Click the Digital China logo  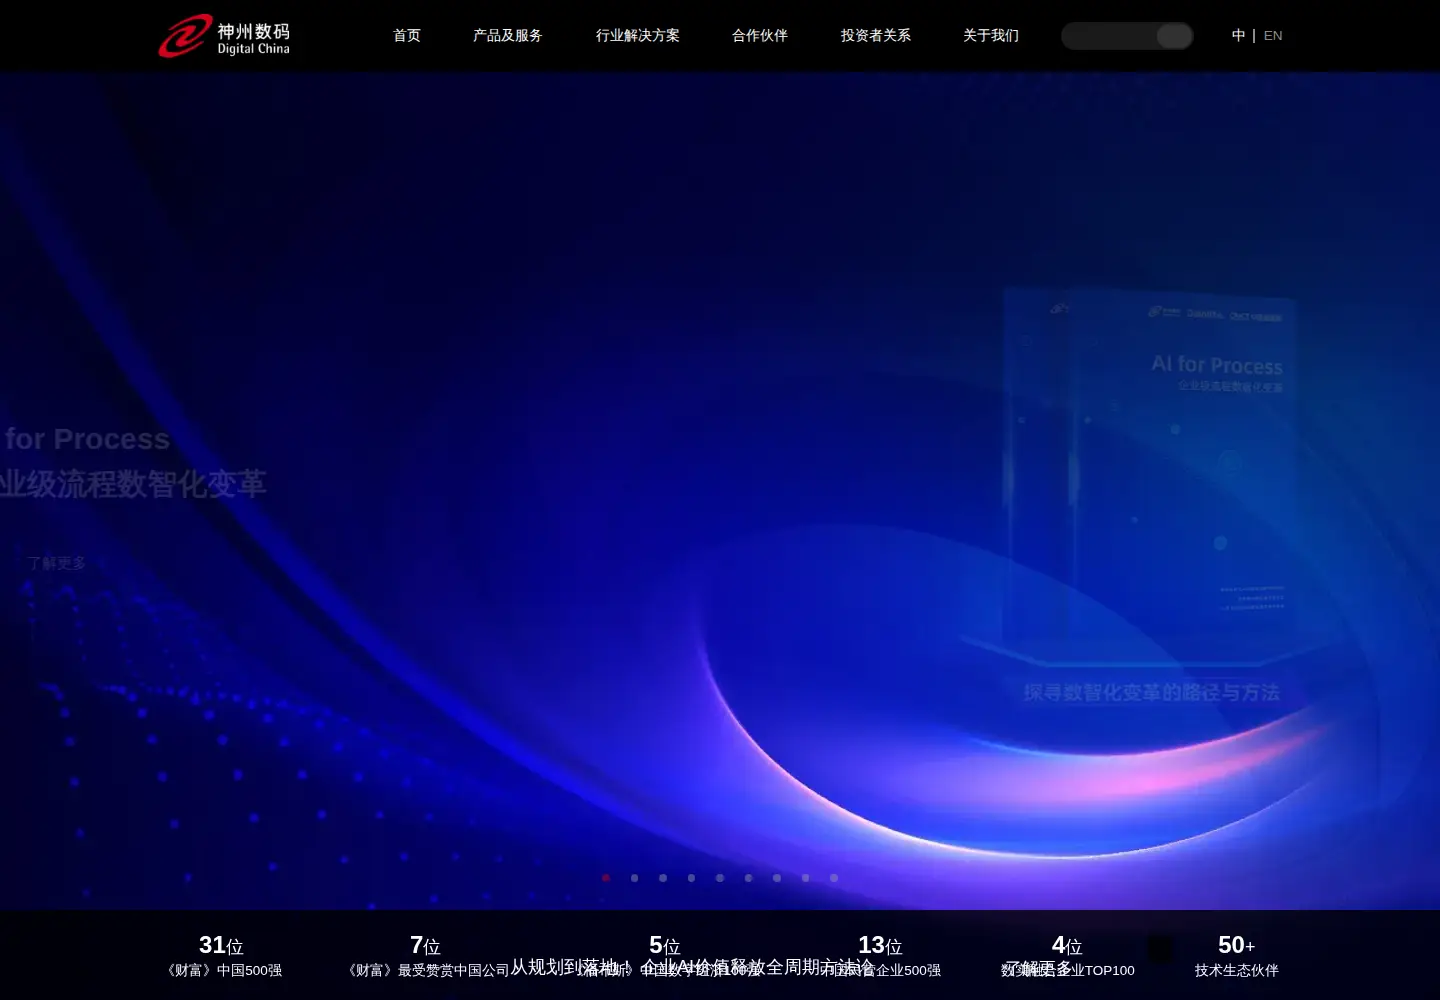tap(224, 36)
